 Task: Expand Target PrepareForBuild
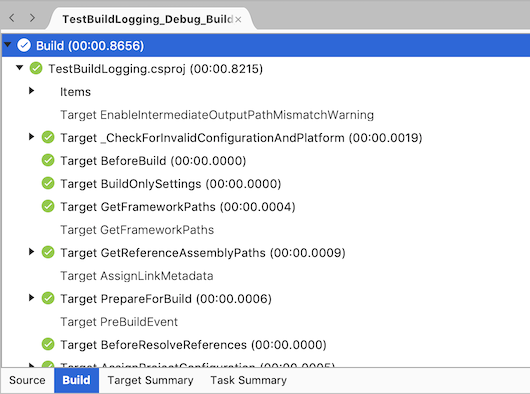coord(31,297)
